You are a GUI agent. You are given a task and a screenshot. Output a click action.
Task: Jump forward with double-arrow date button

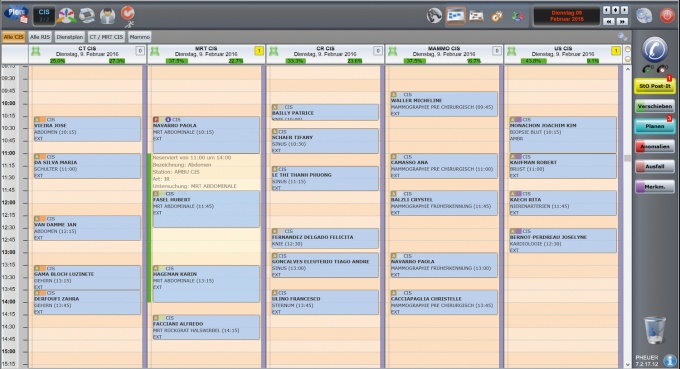click(x=622, y=21)
